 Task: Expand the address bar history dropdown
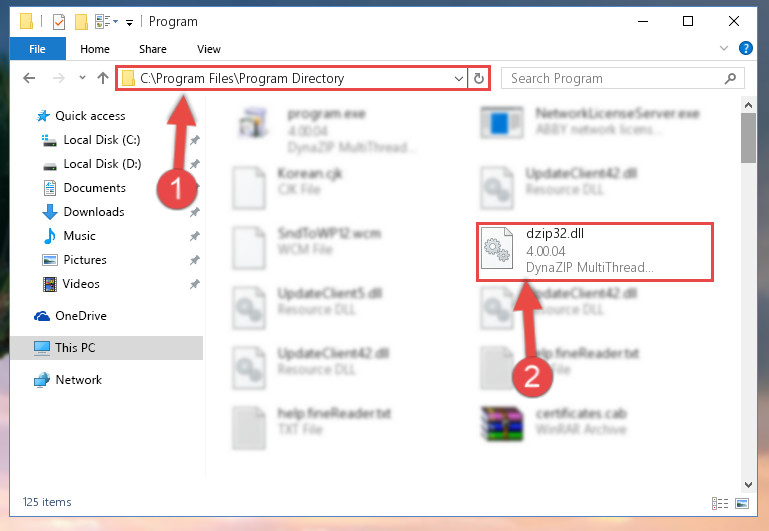click(x=459, y=78)
